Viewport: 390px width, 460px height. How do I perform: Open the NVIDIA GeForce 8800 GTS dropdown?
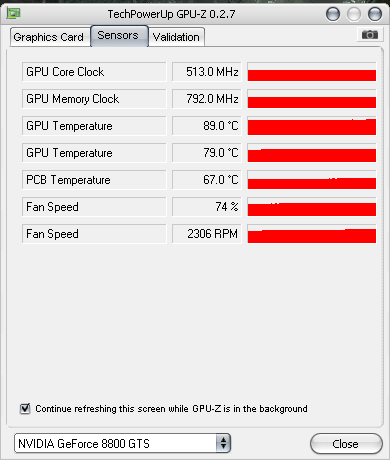(122, 443)
